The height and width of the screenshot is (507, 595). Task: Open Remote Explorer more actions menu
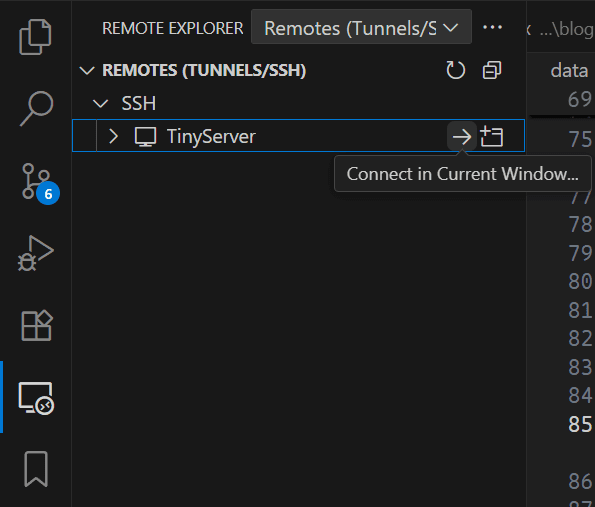click(492, 27)
